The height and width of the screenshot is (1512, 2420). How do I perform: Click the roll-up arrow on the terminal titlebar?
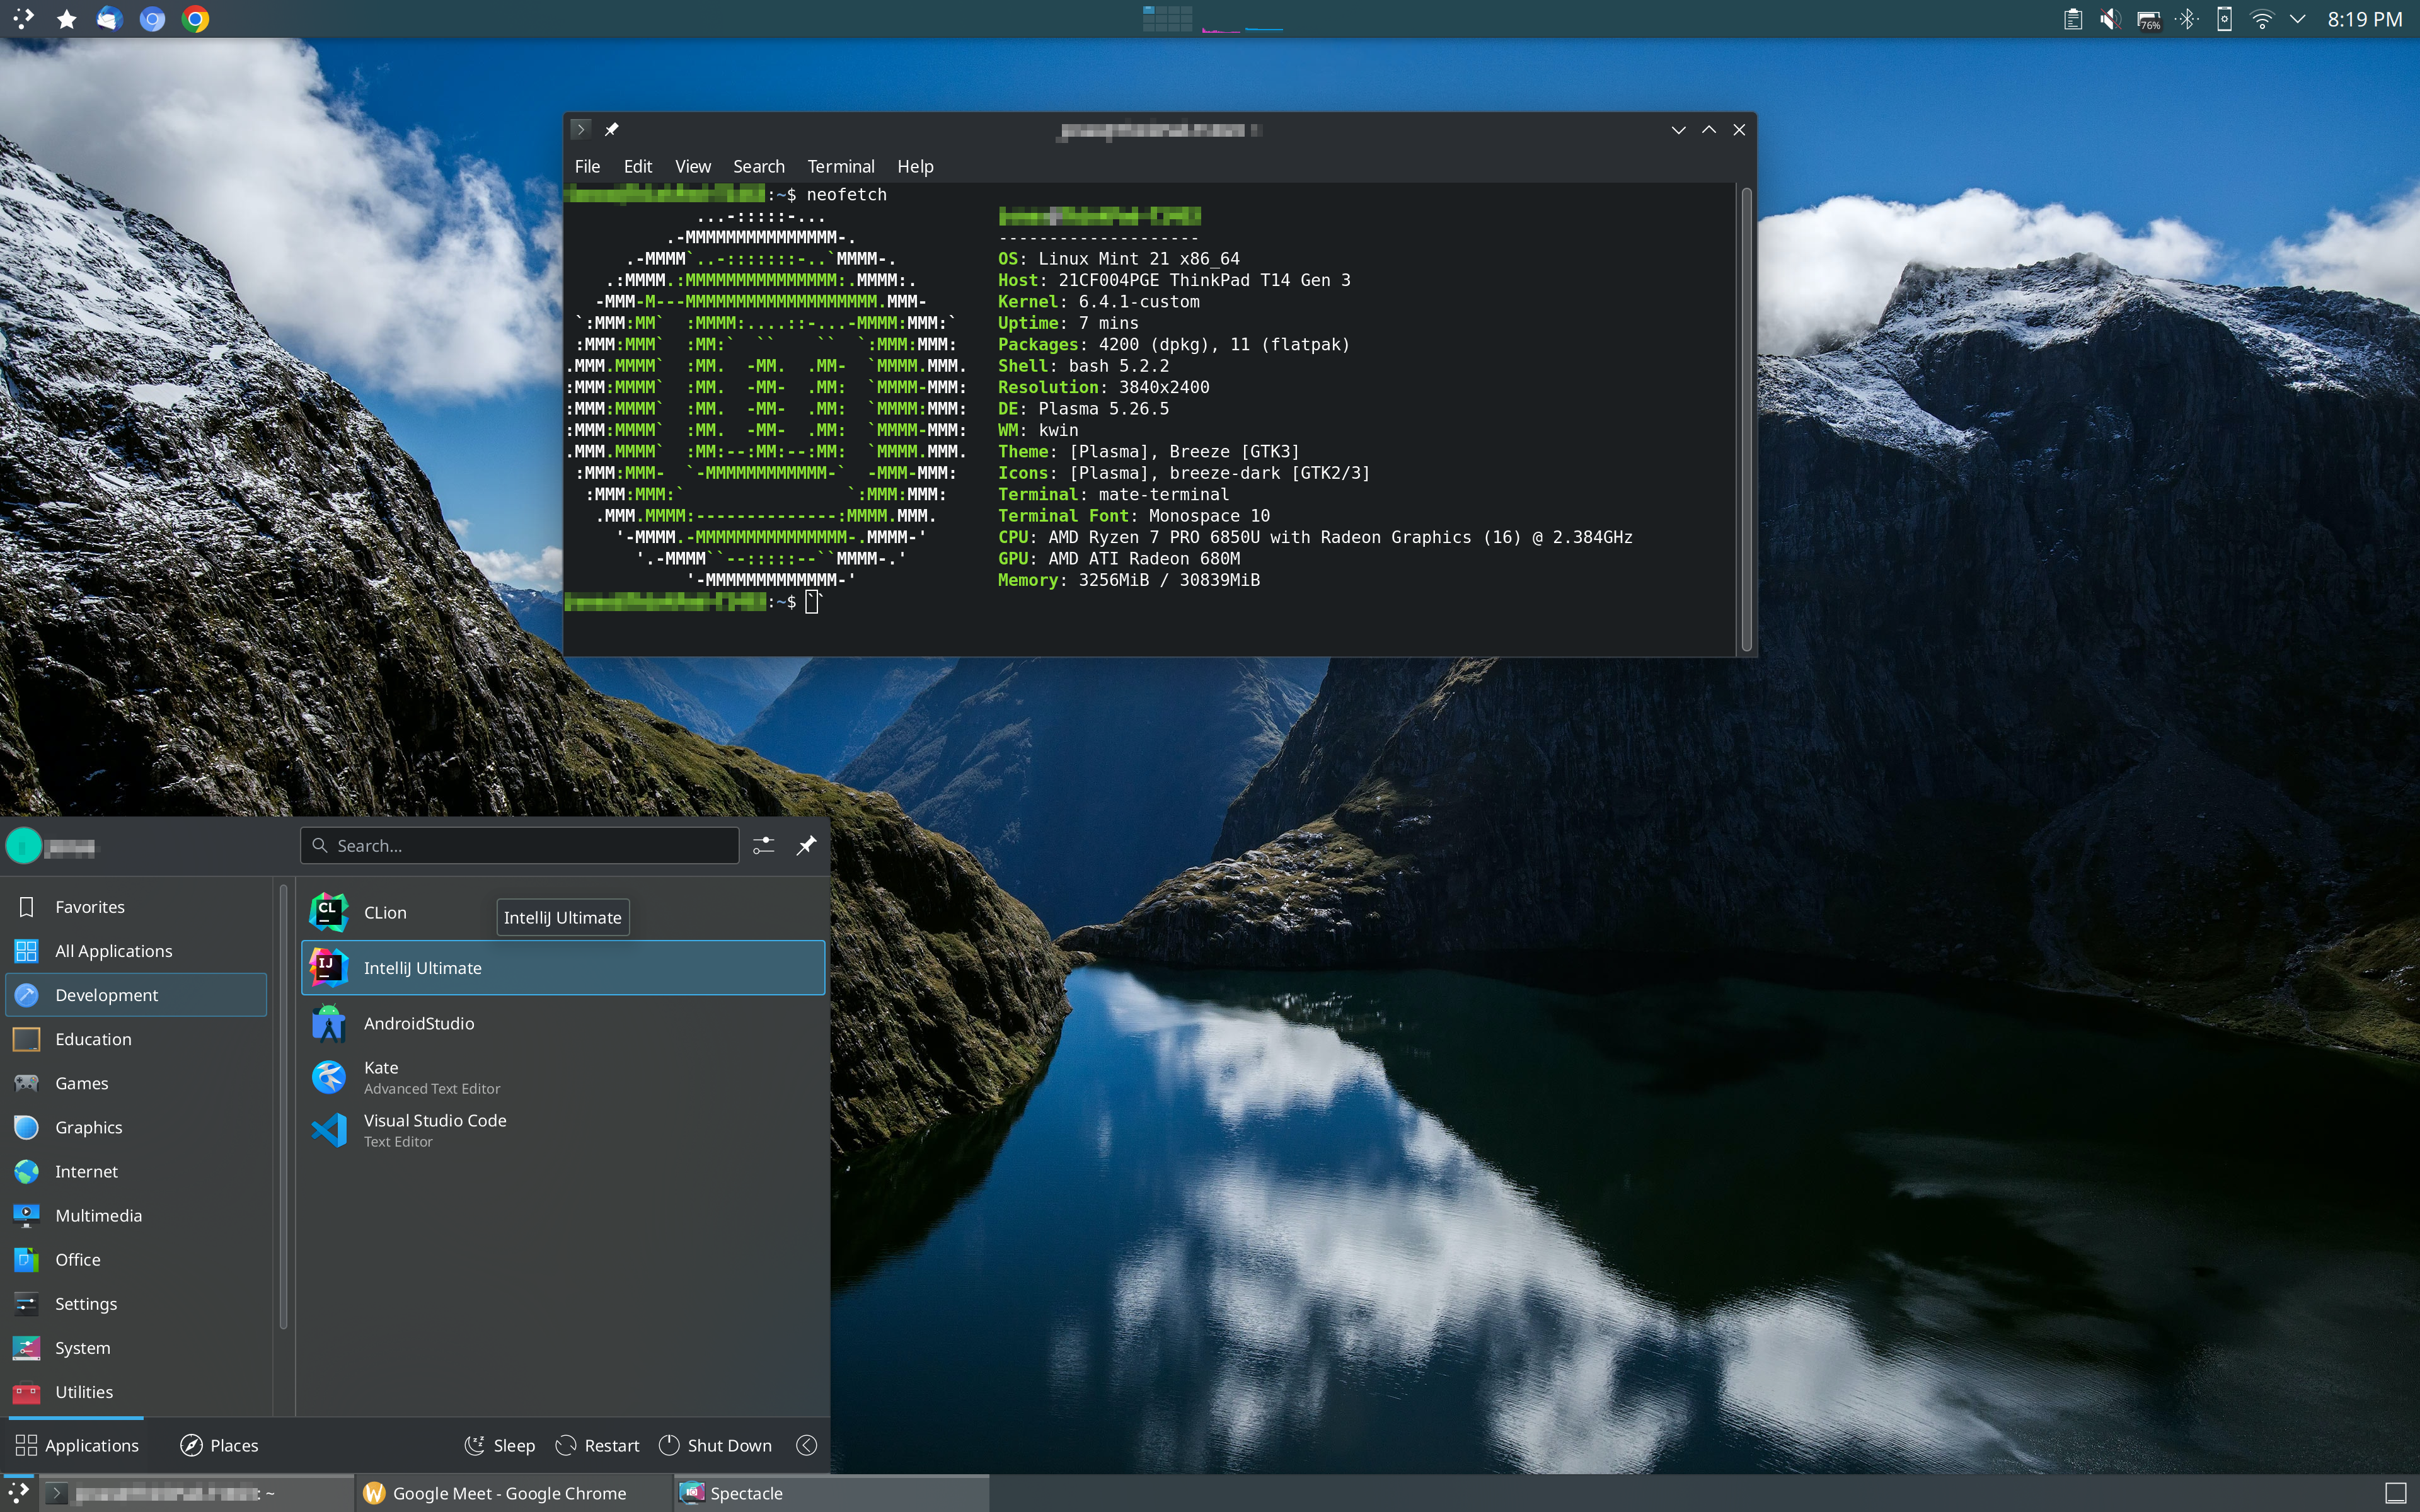point(1678,129)
